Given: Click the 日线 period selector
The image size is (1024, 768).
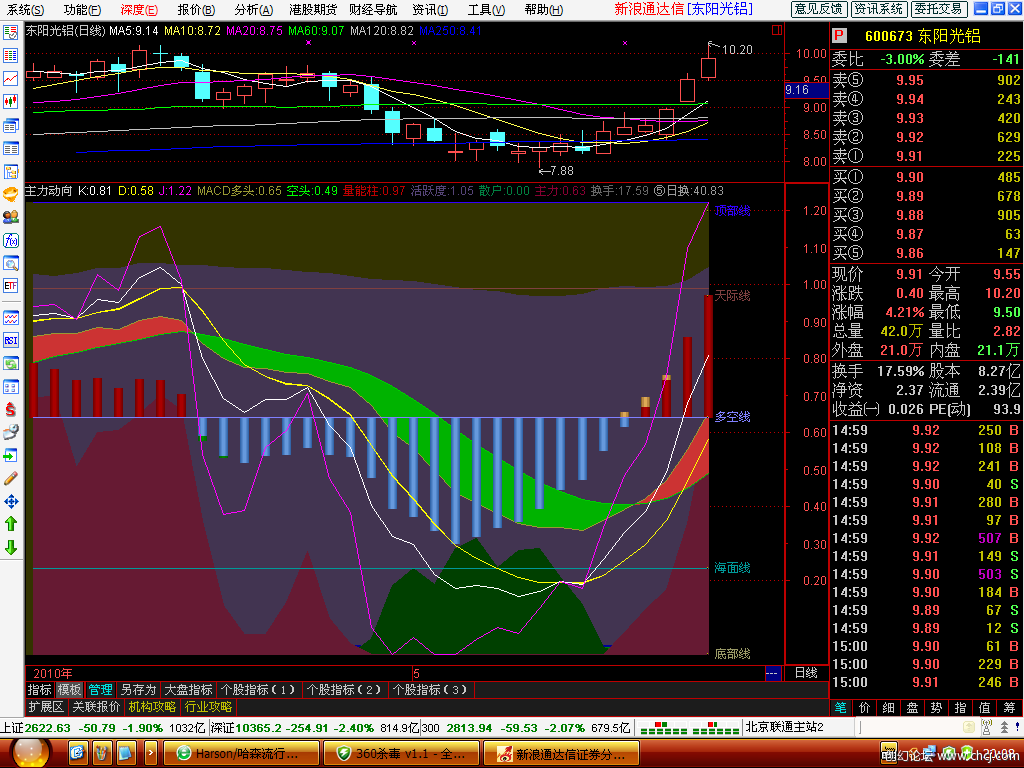Looking at the screenshot, I should (806, 673).
